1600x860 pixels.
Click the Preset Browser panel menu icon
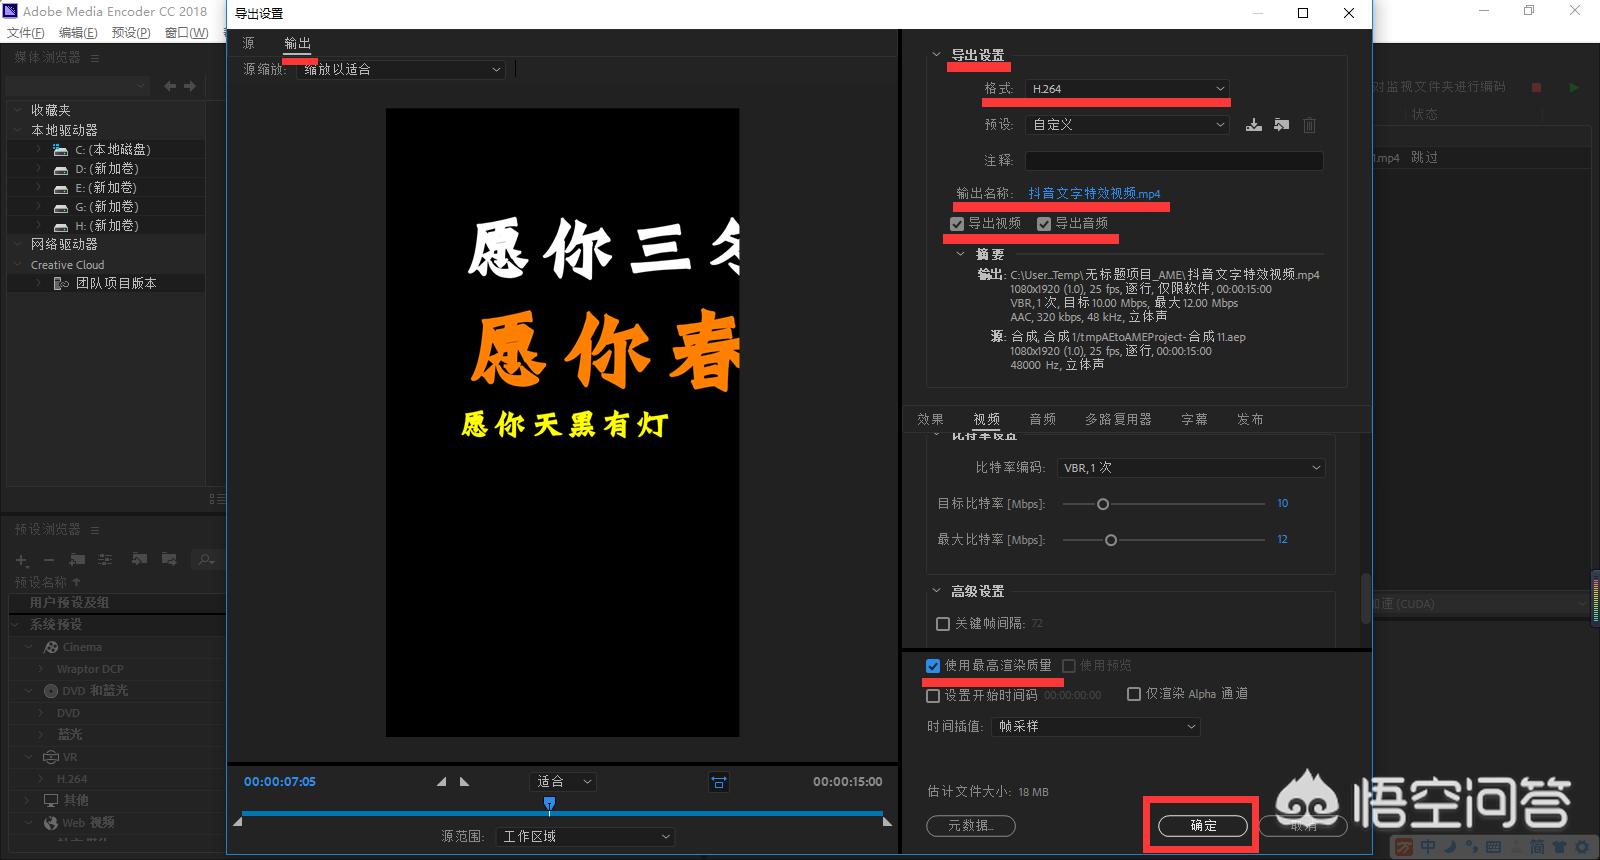pos(95,530)
